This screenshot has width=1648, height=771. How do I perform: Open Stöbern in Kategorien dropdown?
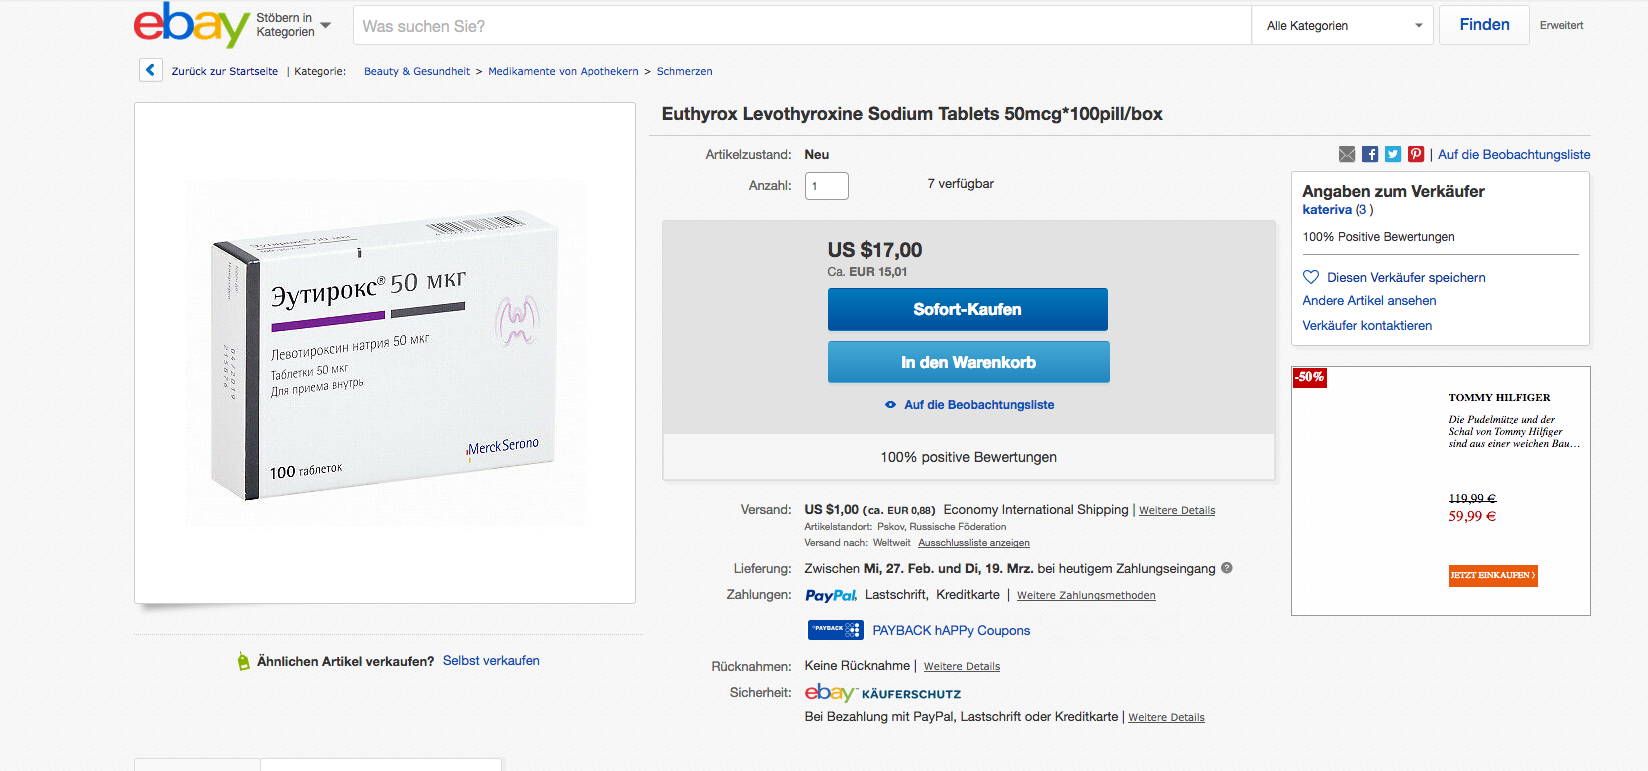pos(293,25)
